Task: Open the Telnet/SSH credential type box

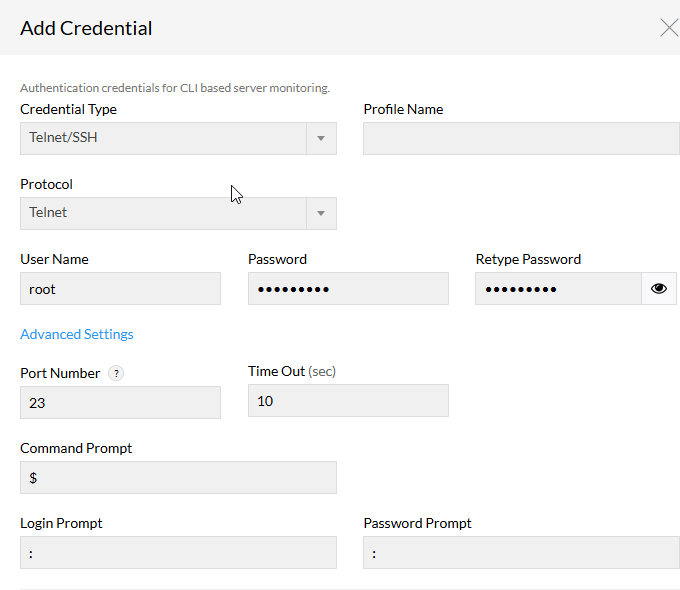Action: click(x=164, y=139)
